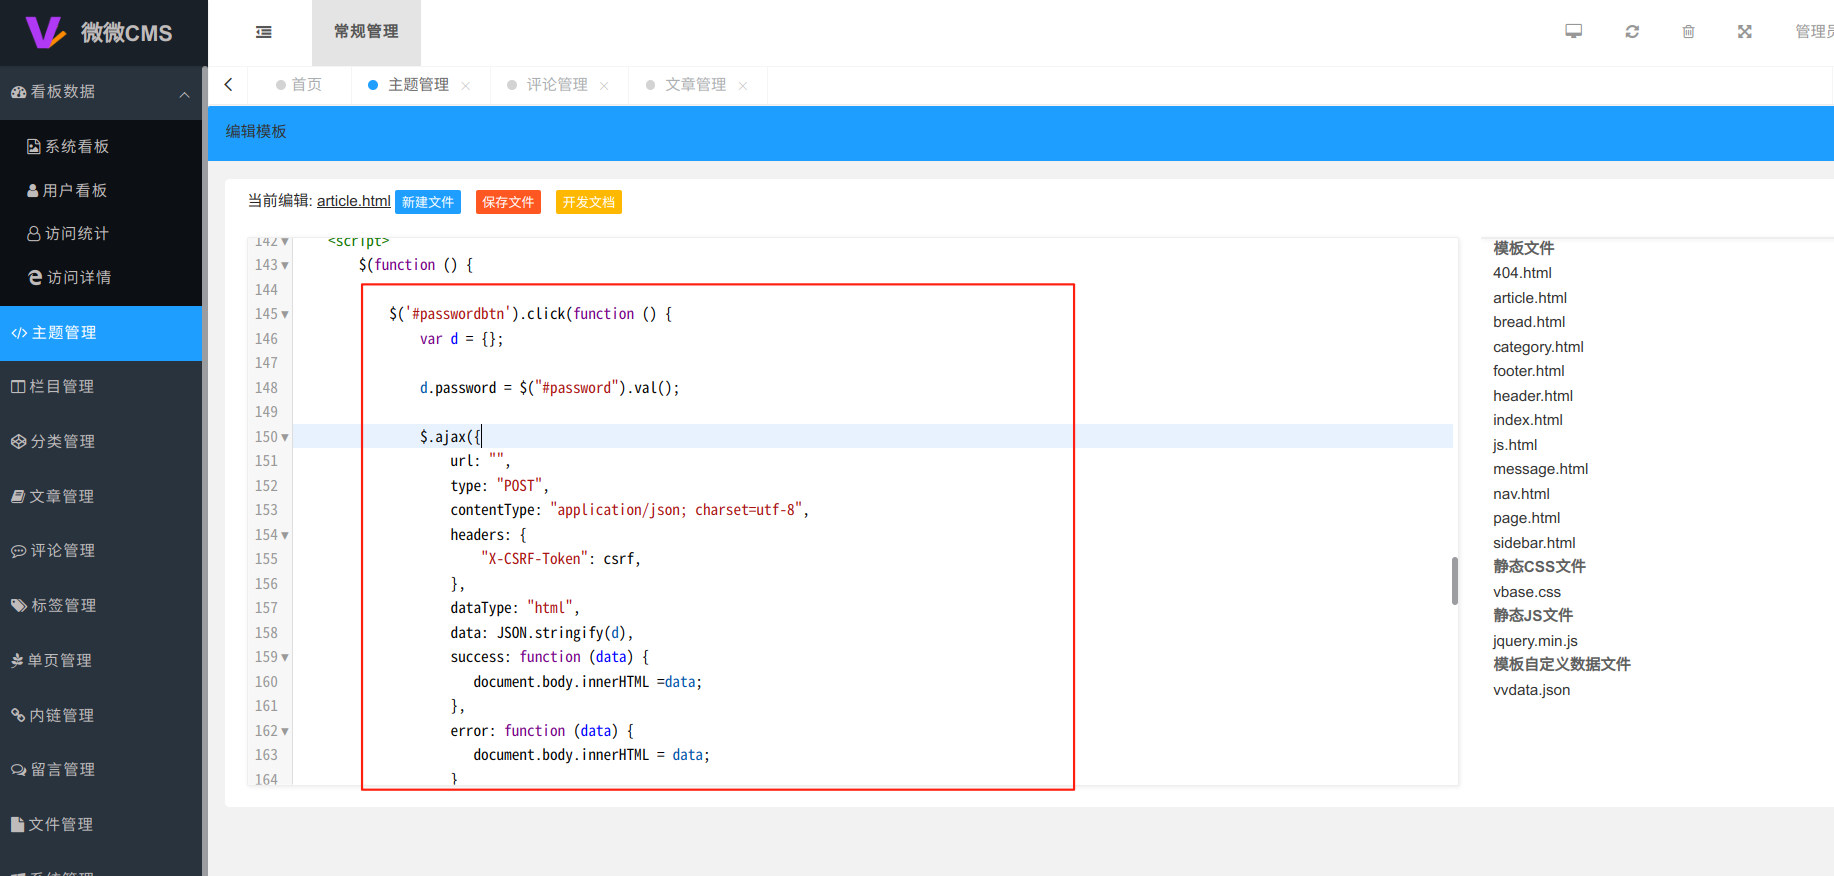Click the back arrow beside tabs

(x=229, y=85)
